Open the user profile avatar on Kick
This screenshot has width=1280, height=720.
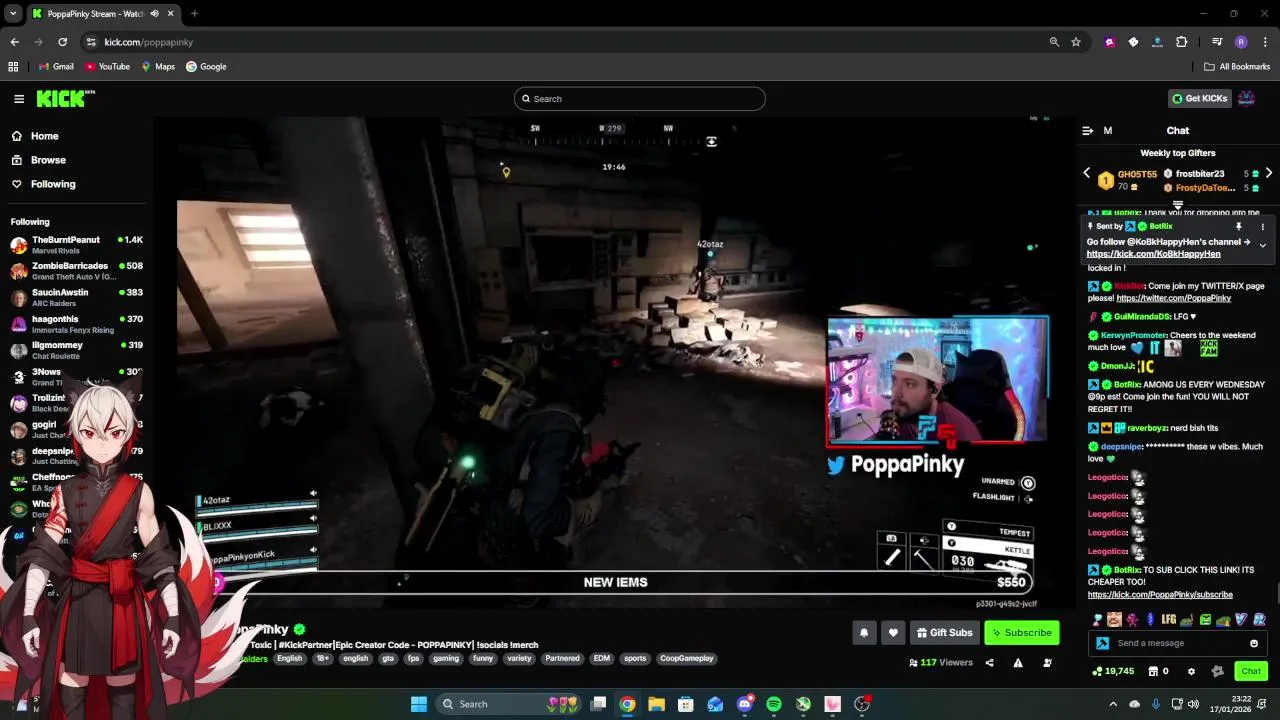point(1246,98)
